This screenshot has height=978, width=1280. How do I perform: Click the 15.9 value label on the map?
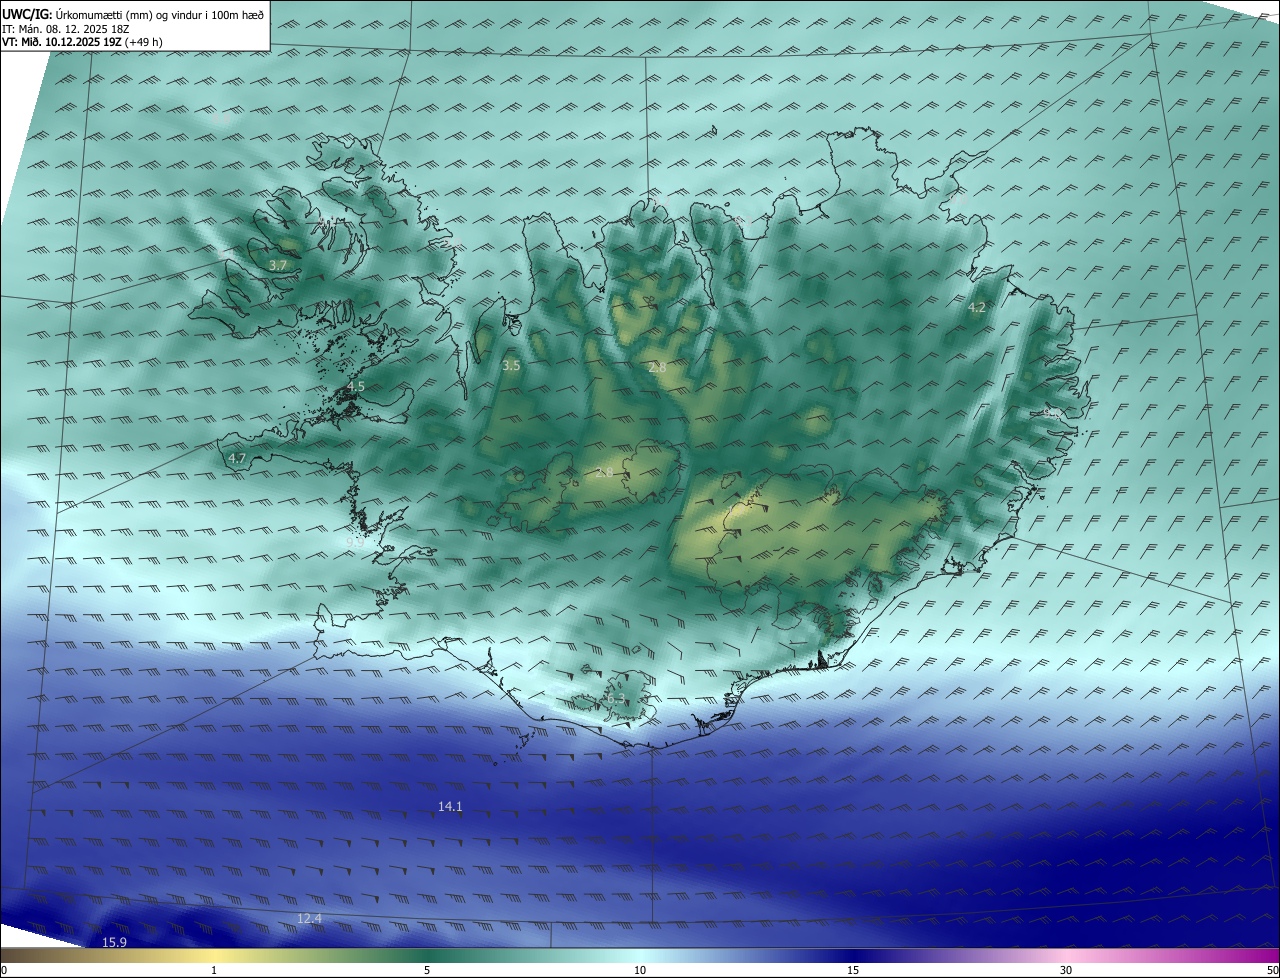click(x=115, y=942)
